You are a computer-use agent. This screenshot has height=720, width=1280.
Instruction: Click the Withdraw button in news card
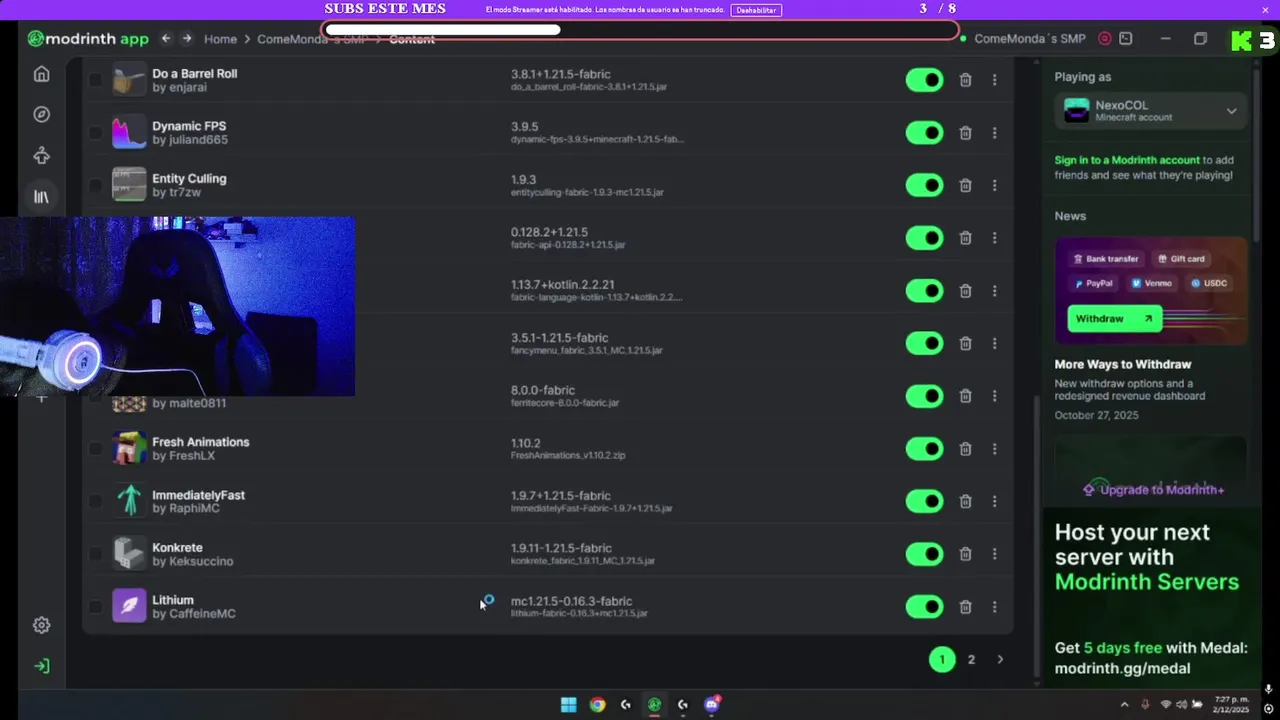[x=1114, y=318]
